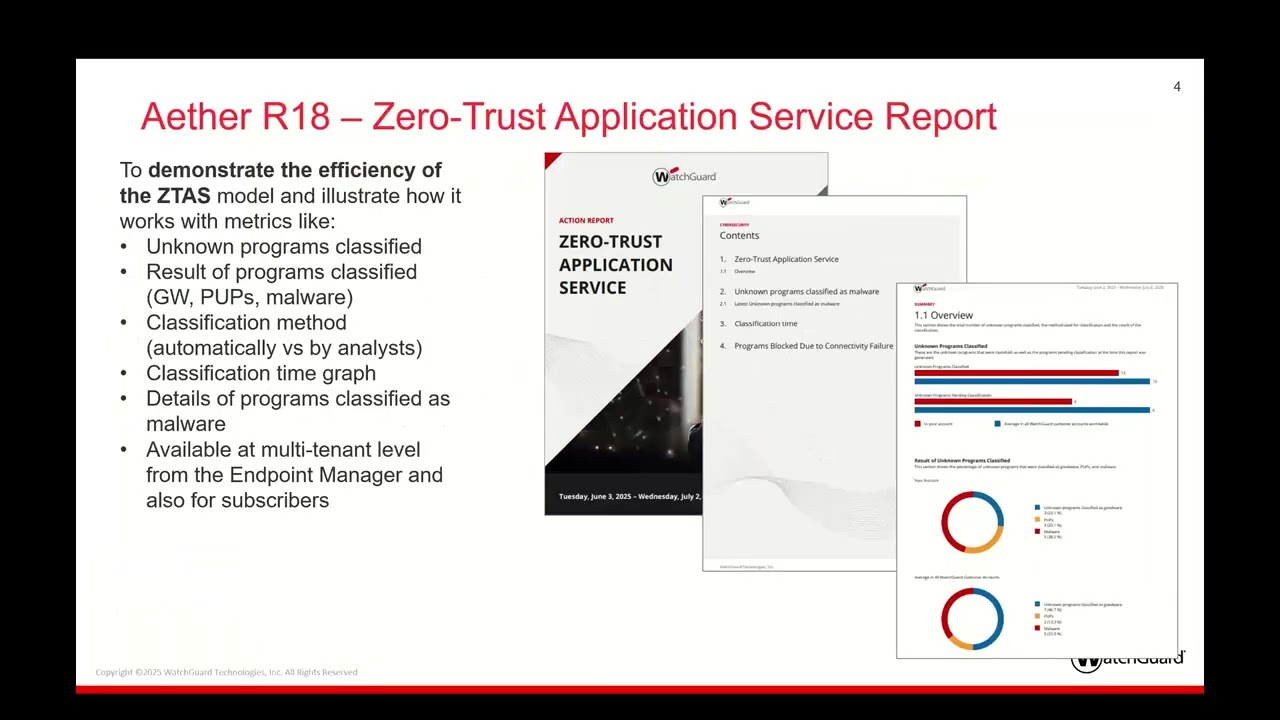The width and height of the screenshot is (1280, 720).
Task: Click the bold 'demonstrate the efficiency of the ZTAS' text
Action: pyautogui.click(x=282, y=183)
